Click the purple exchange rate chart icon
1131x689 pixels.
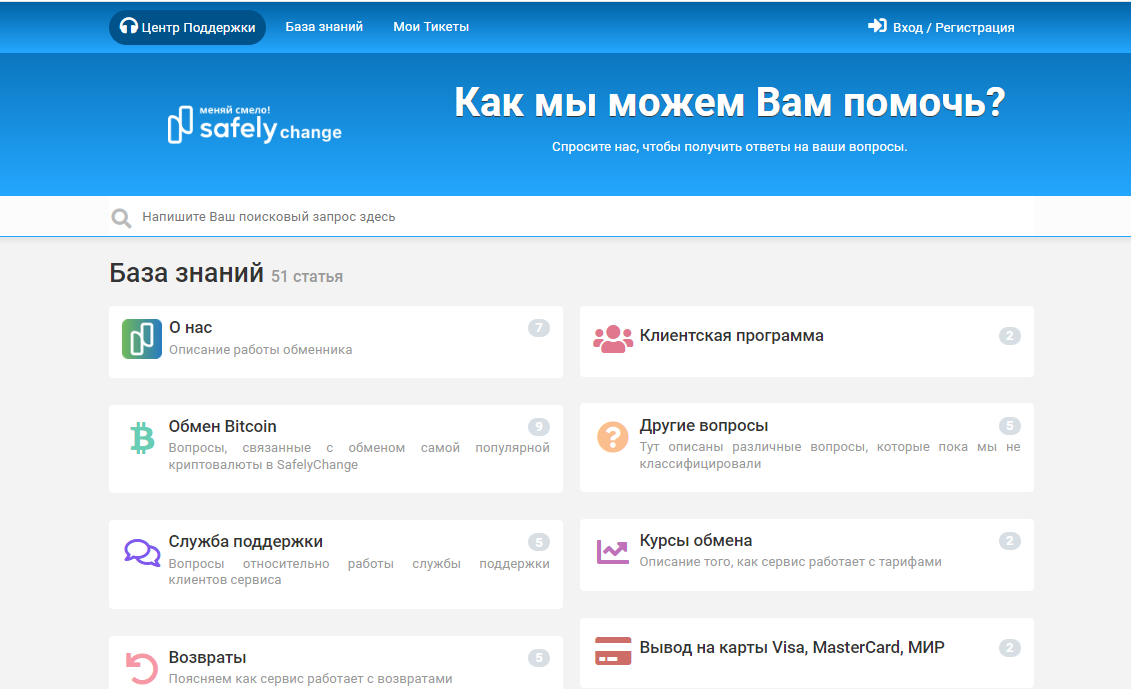[612, 552]
